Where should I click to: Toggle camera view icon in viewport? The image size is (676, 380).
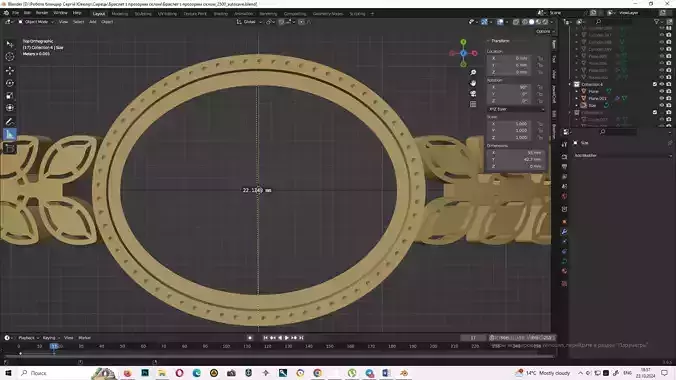[x=473, y=94]
